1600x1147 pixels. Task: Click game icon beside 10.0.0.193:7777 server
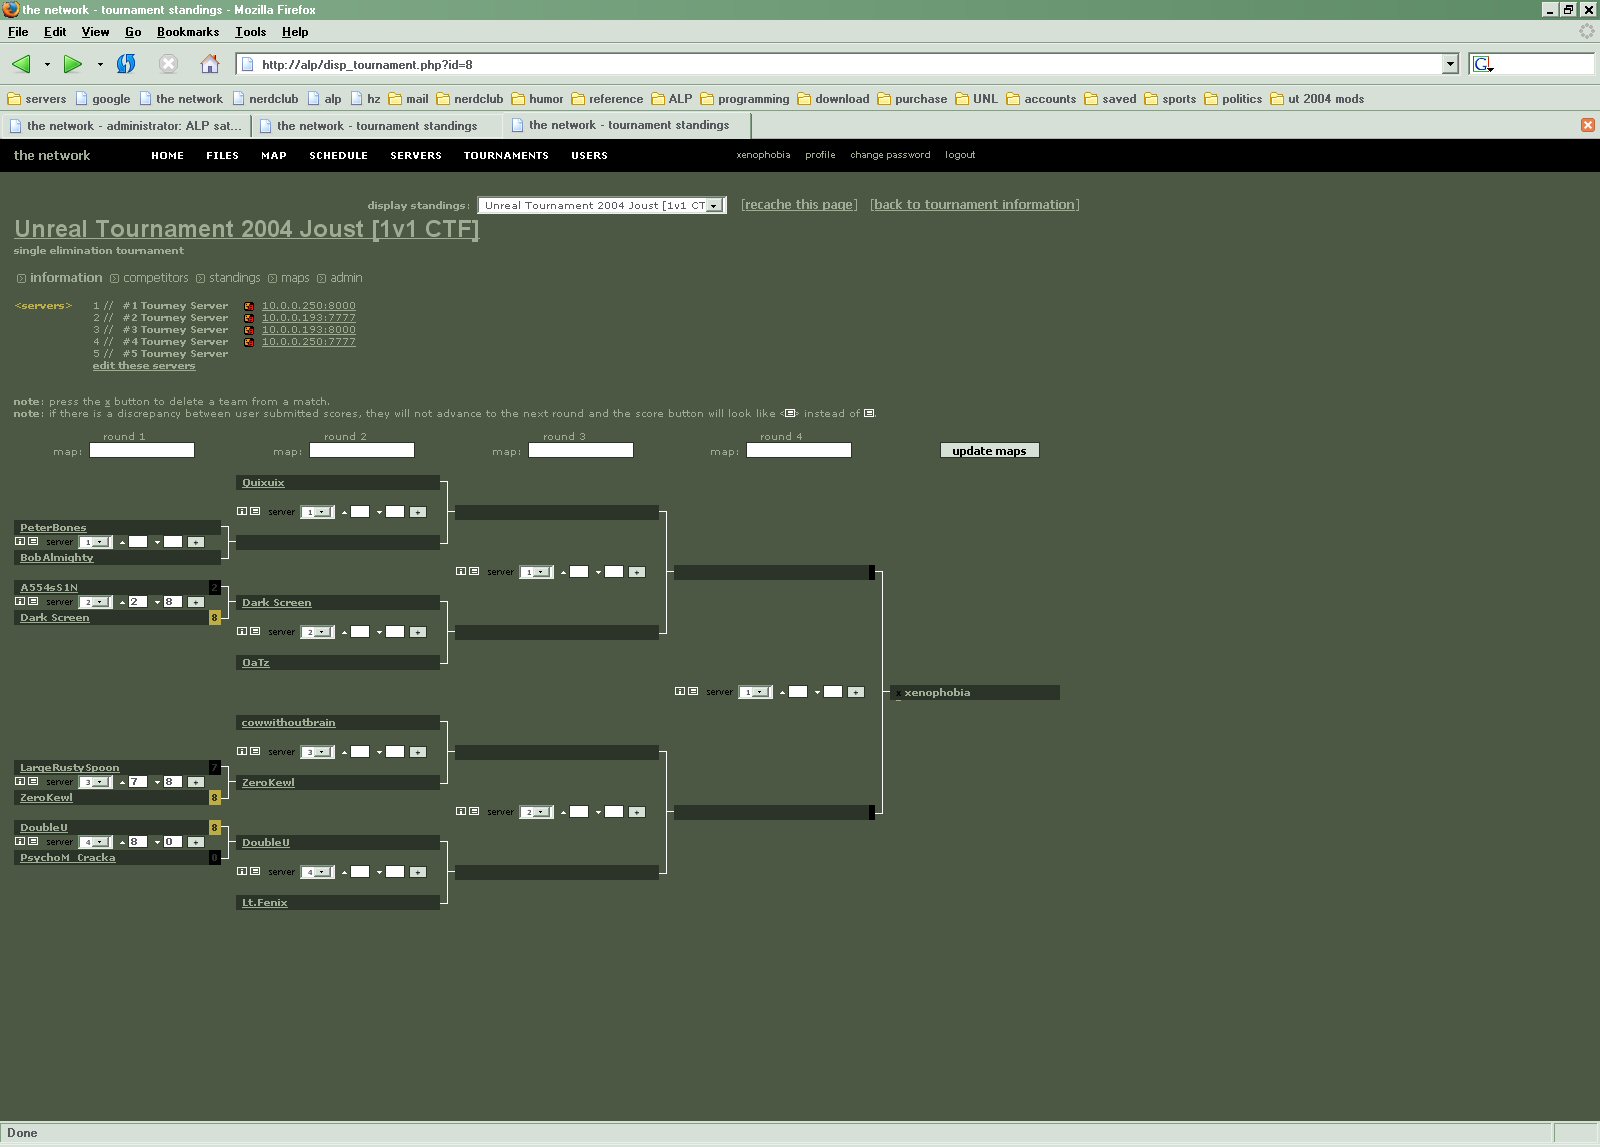(249, 318)
